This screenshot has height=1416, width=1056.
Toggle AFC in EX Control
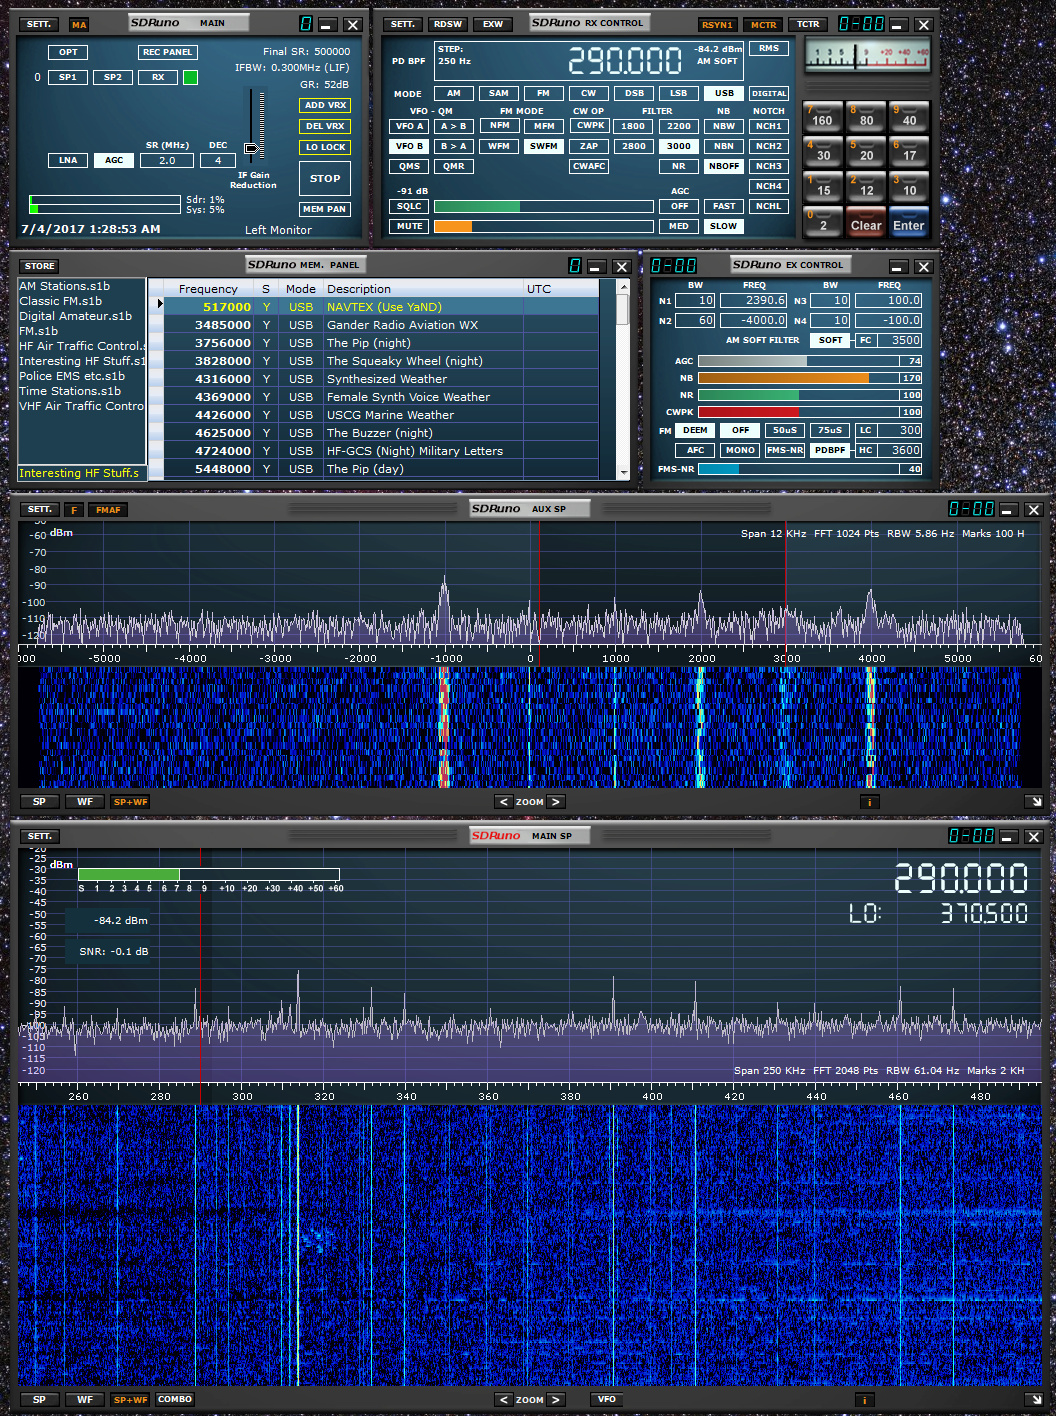[695, 450]
